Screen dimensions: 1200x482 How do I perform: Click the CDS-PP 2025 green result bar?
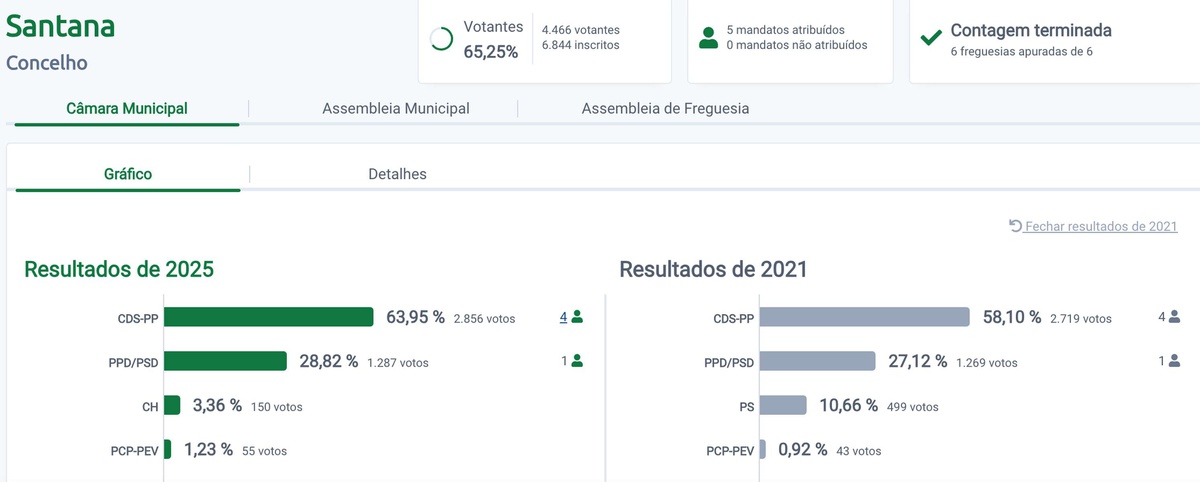pyautogui.click(x=268, y=317)
